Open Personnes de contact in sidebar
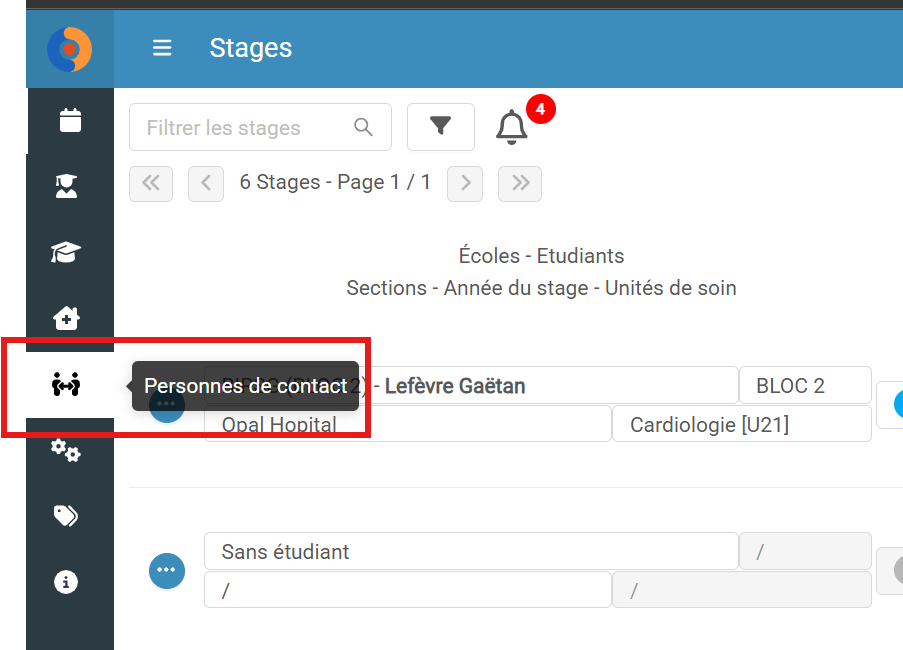The width and height of the screenshot is (903, 650). tap(66, 384)
